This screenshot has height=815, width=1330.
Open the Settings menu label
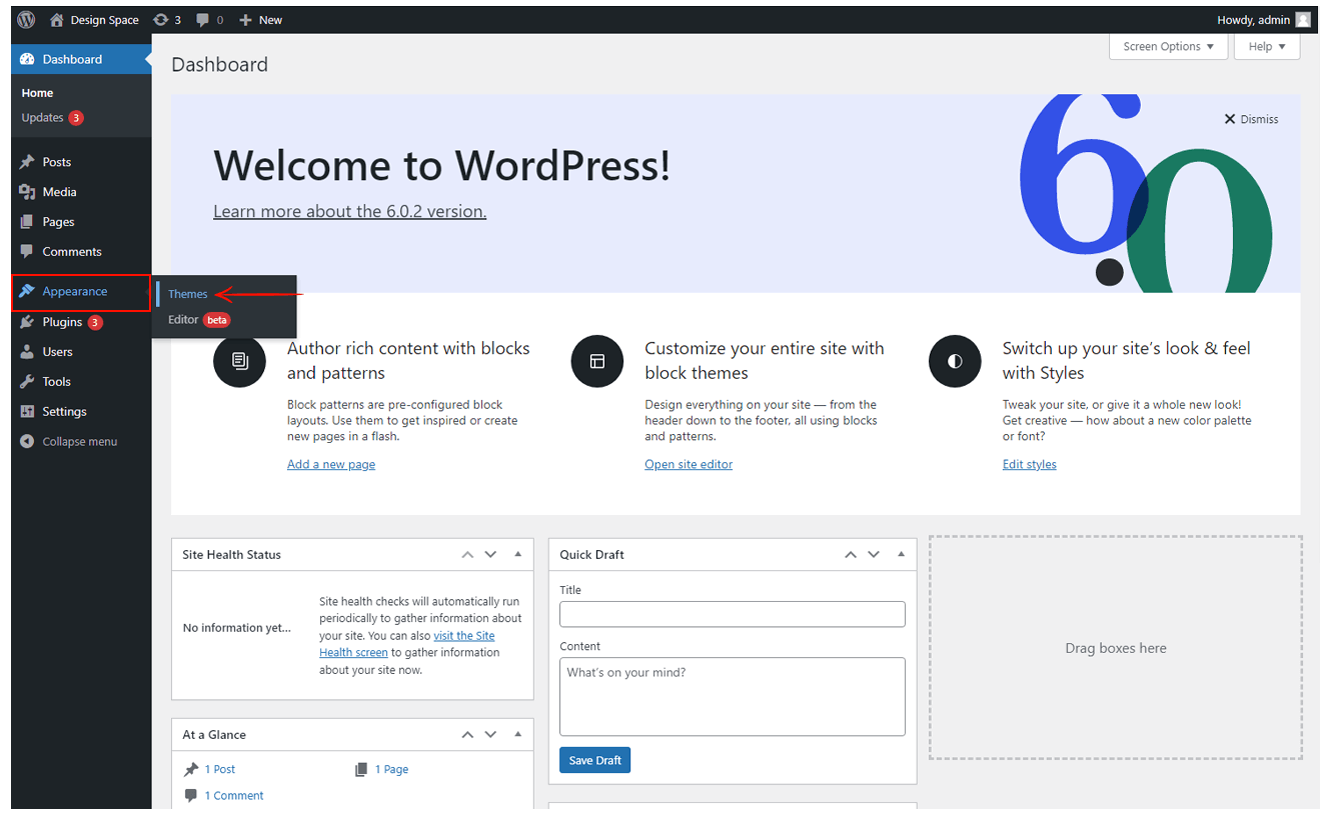[x=64, y=412]
